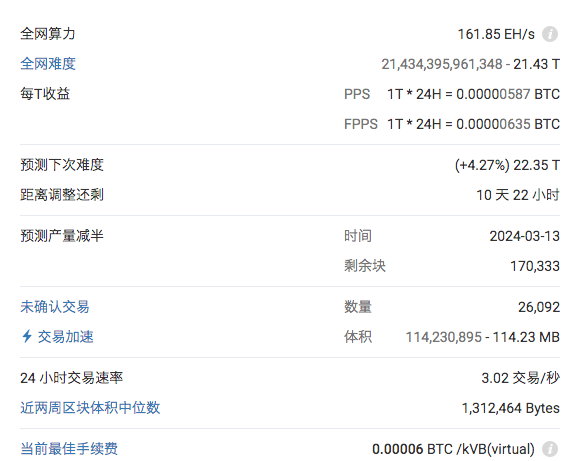Click the 数量 label
Screen dimensions: 574x461
[358, 307]
